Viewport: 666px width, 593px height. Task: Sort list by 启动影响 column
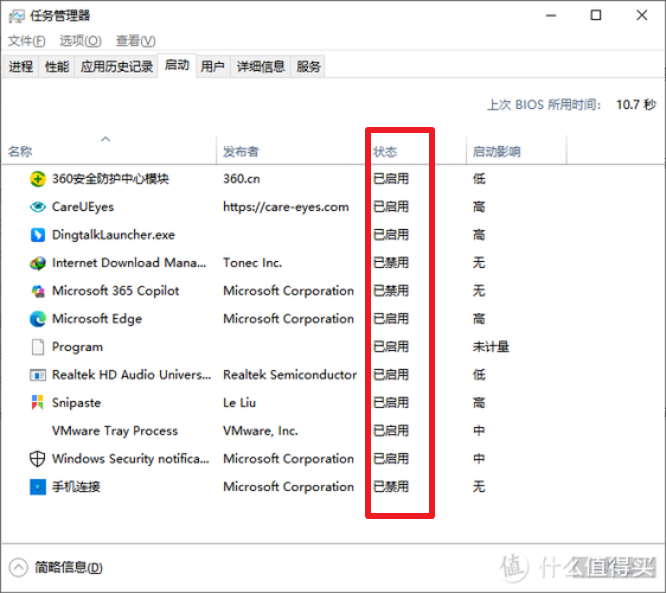[x=496, y=152]
